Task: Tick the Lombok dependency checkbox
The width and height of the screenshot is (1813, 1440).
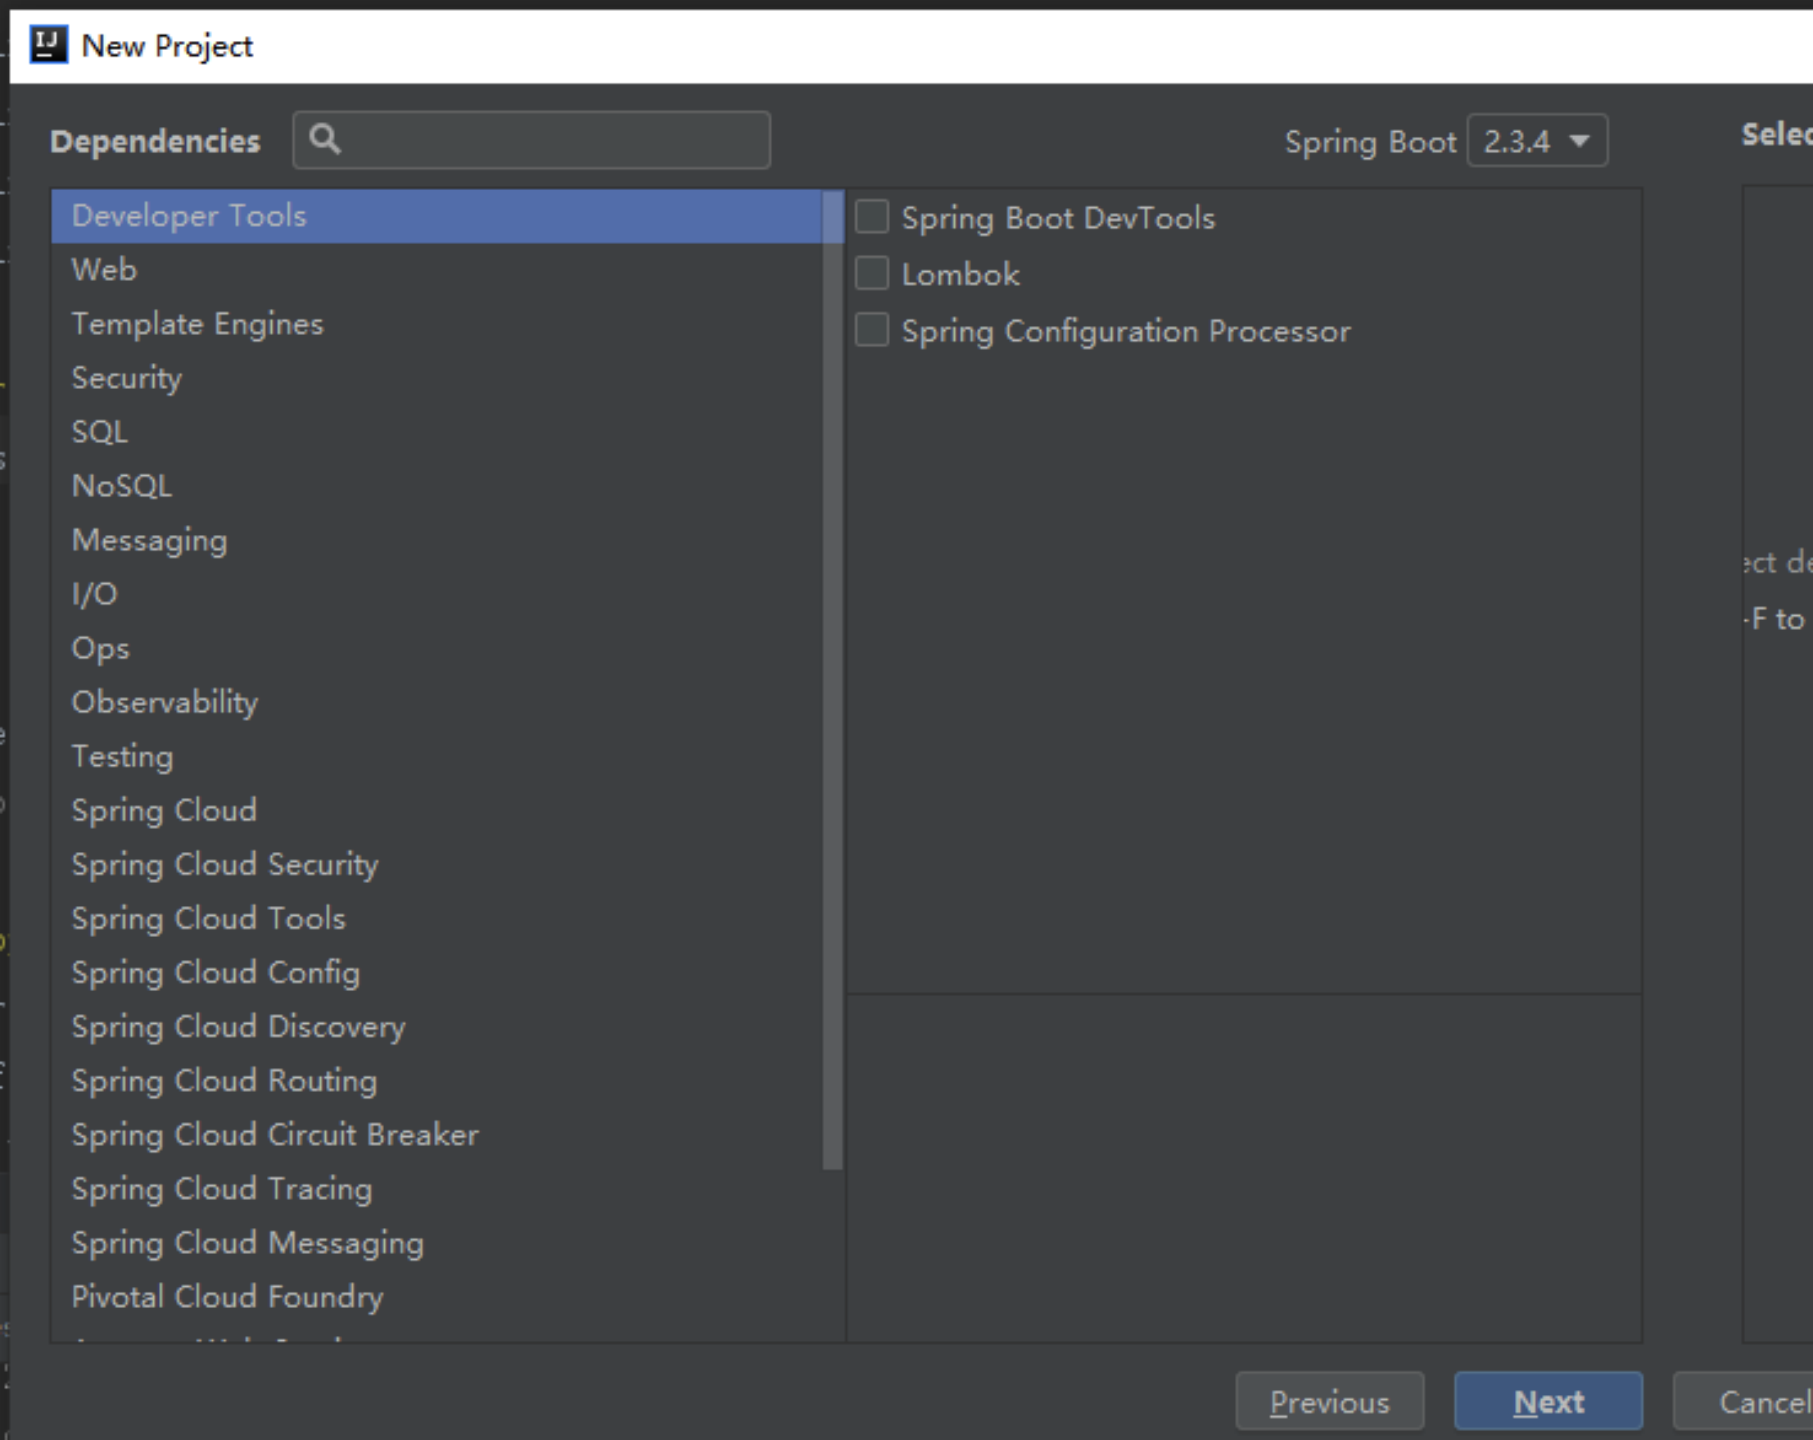Action: point(872,272)
